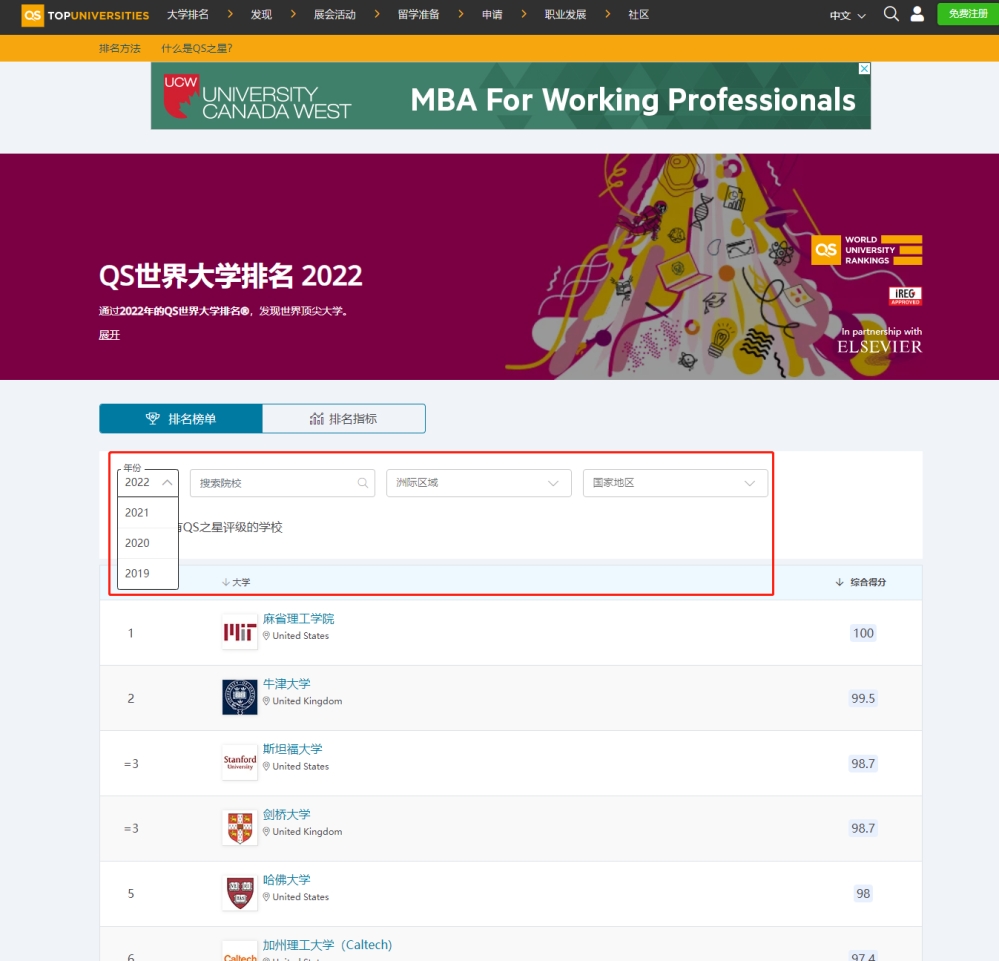Expand the chevron after 大学排名
Image resolution: width=999 pixels, height=961 pixels.
(x=230, y=14)
